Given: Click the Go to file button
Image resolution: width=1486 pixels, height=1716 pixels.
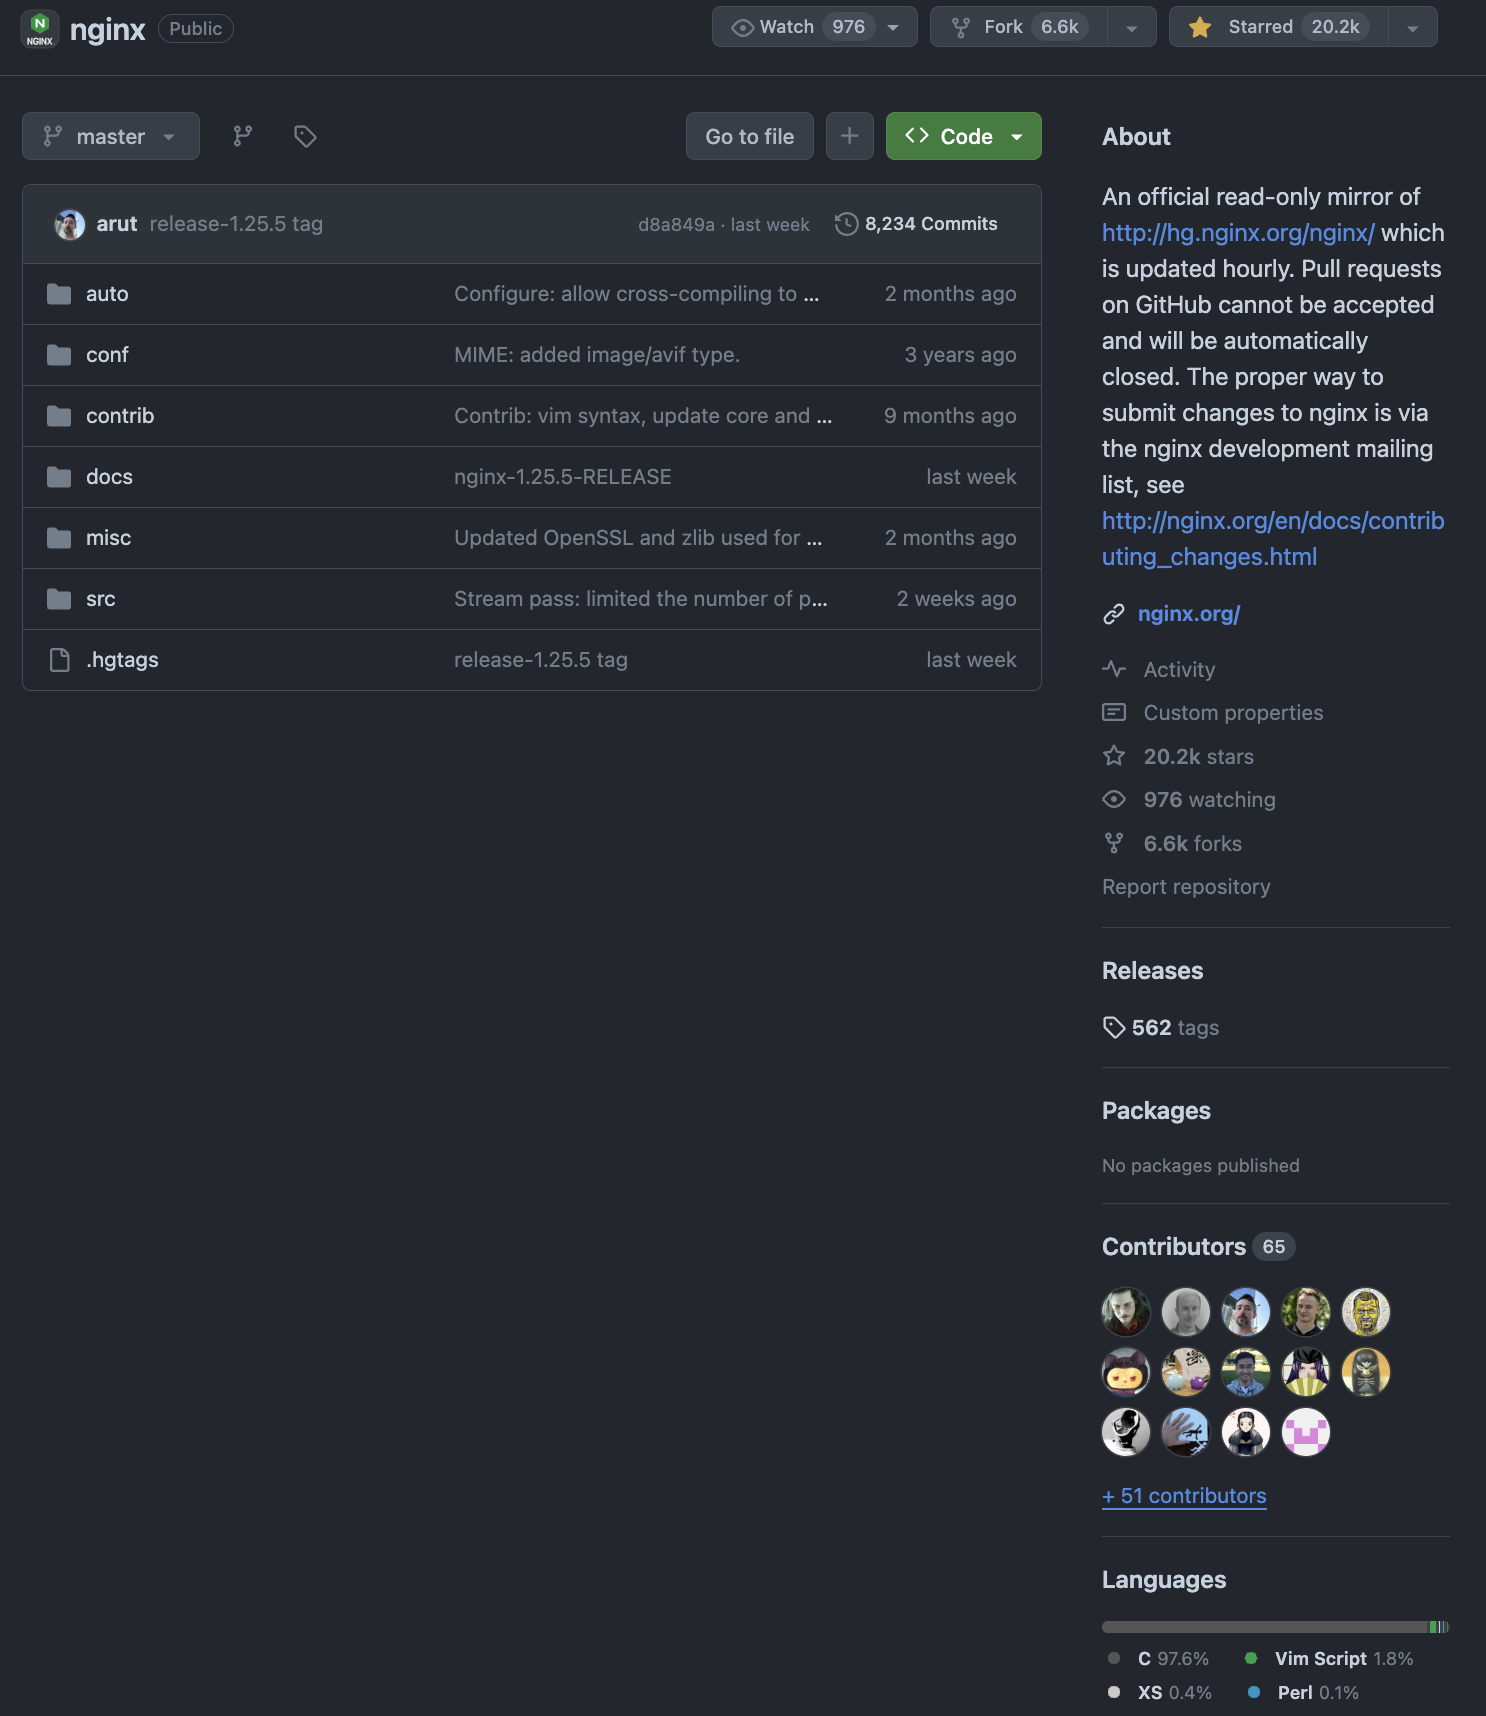Looking at the screenshot, I should pos(750,136).
